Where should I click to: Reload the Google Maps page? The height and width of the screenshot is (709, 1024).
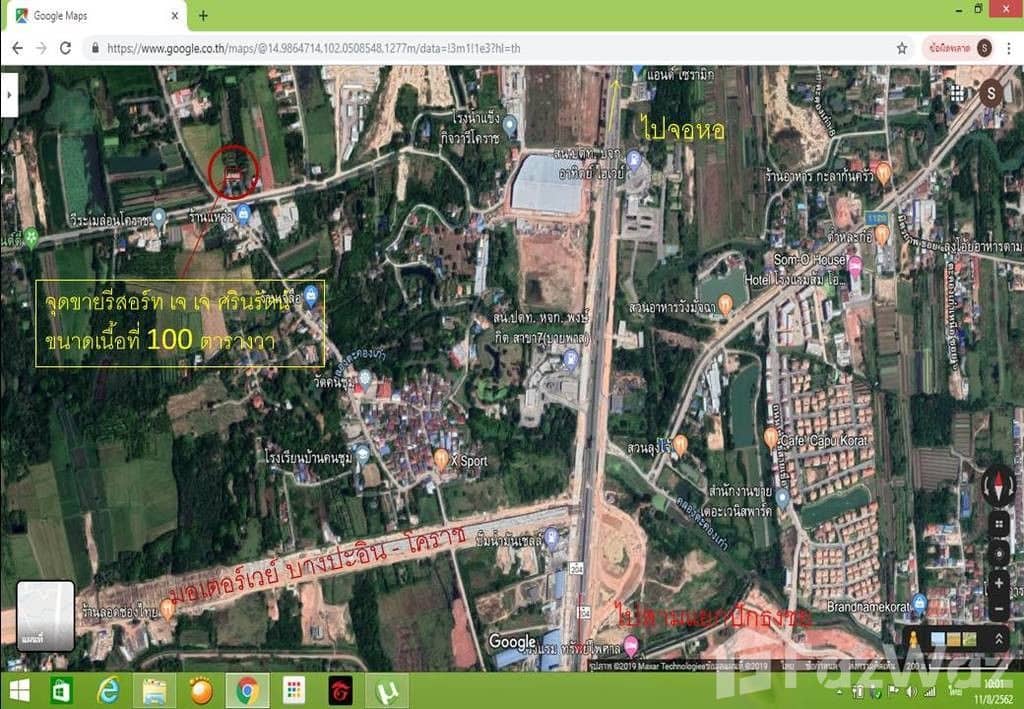click(x=66, y=48)
